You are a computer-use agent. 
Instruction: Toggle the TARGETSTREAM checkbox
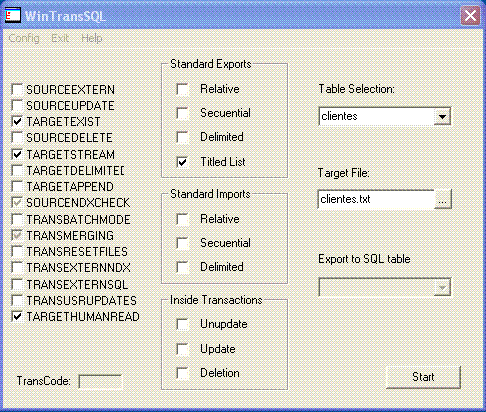point(17,154)
